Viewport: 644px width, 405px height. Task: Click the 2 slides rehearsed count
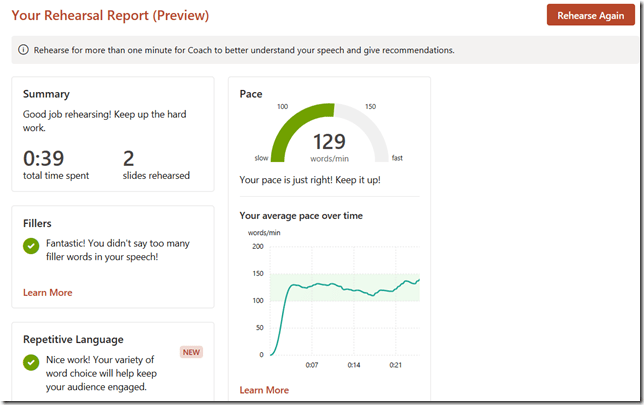128,158
